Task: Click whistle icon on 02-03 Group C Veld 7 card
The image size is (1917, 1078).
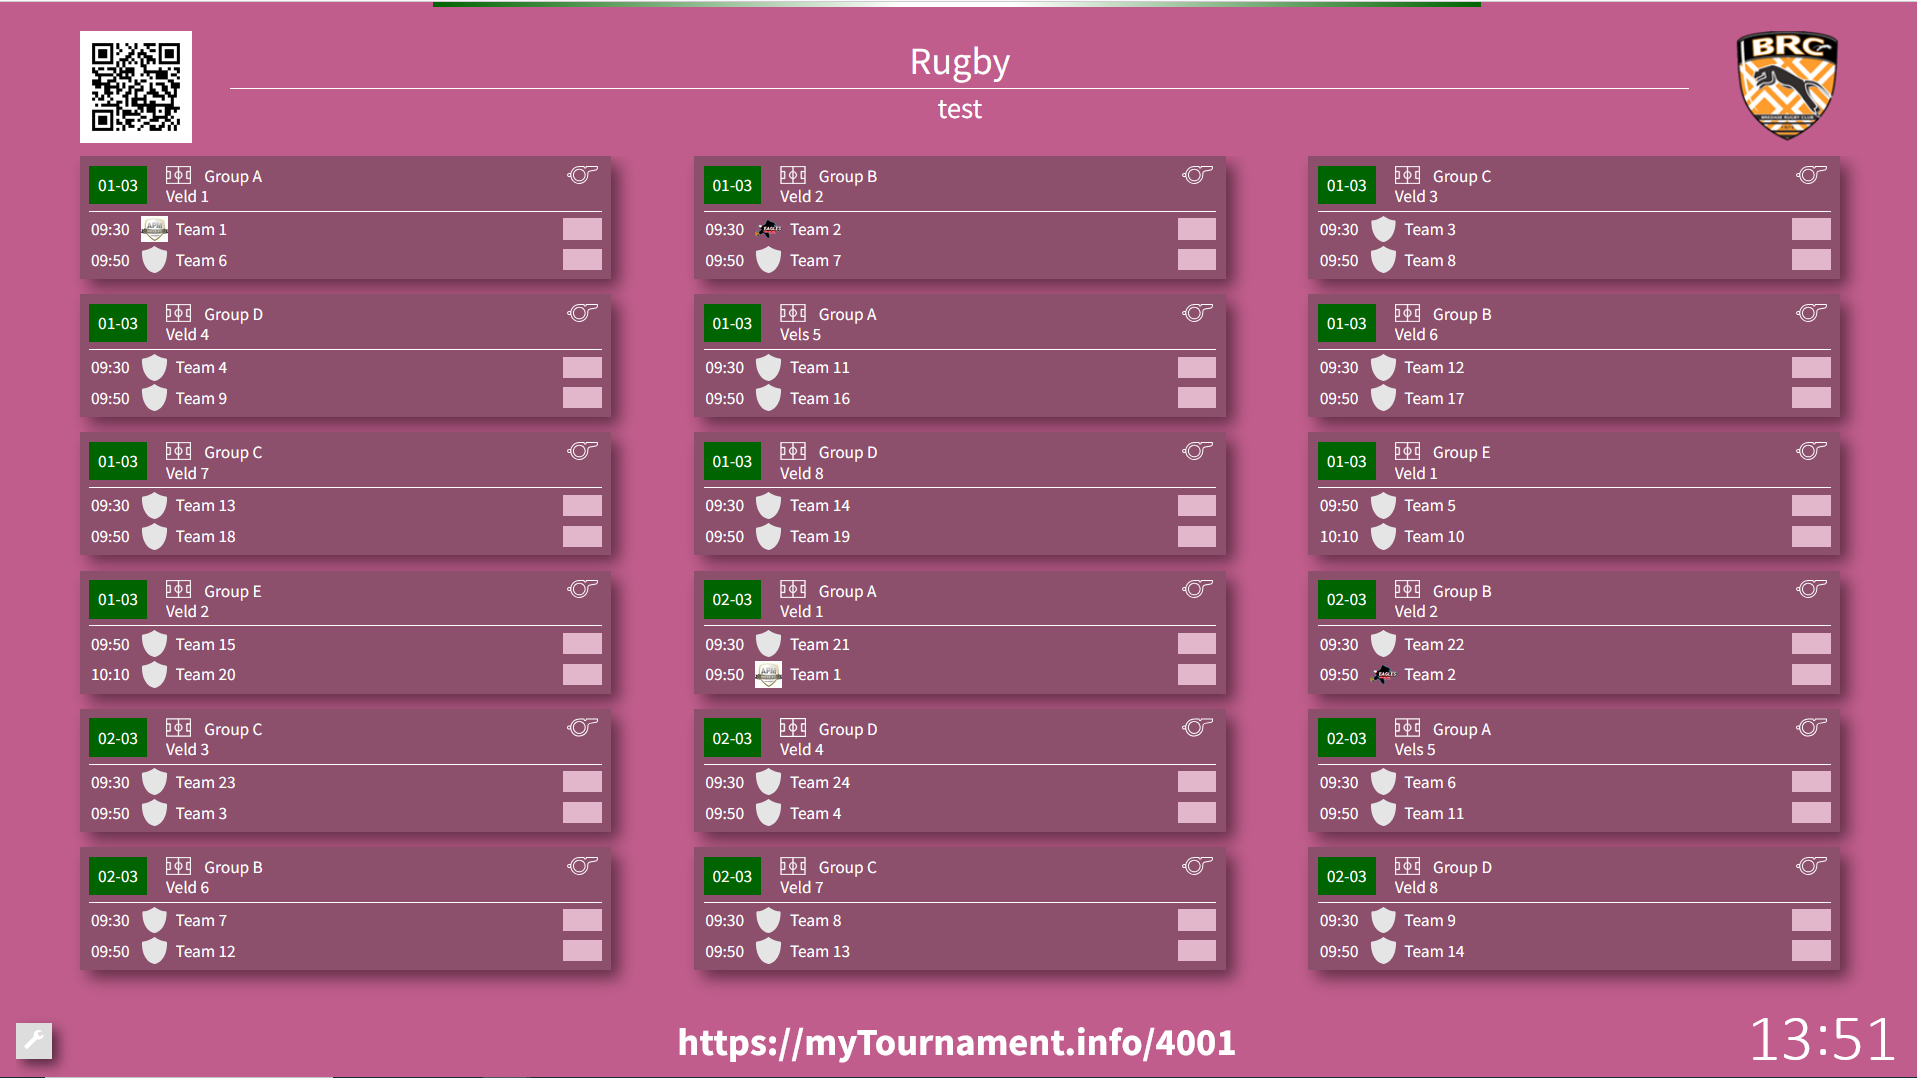Action: point(1196,866)
